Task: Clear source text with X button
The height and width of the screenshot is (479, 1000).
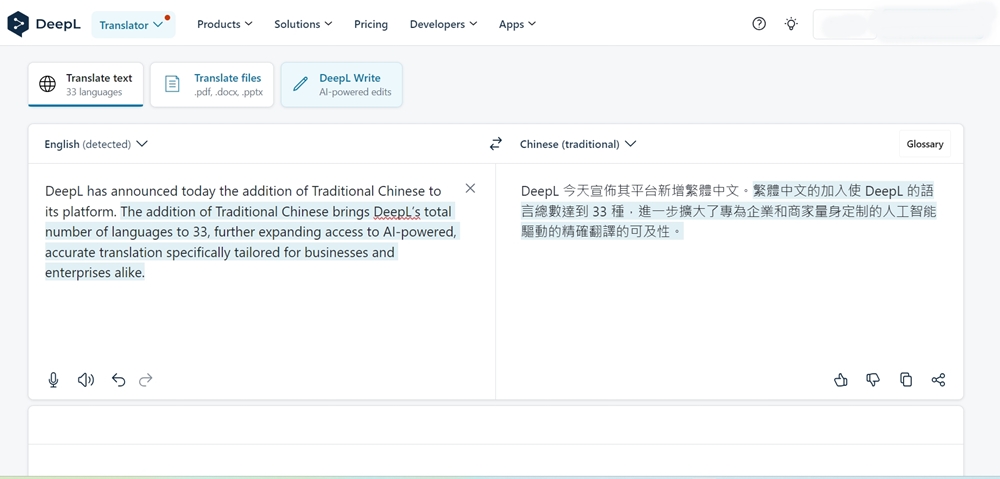Action: pos(470,188)
